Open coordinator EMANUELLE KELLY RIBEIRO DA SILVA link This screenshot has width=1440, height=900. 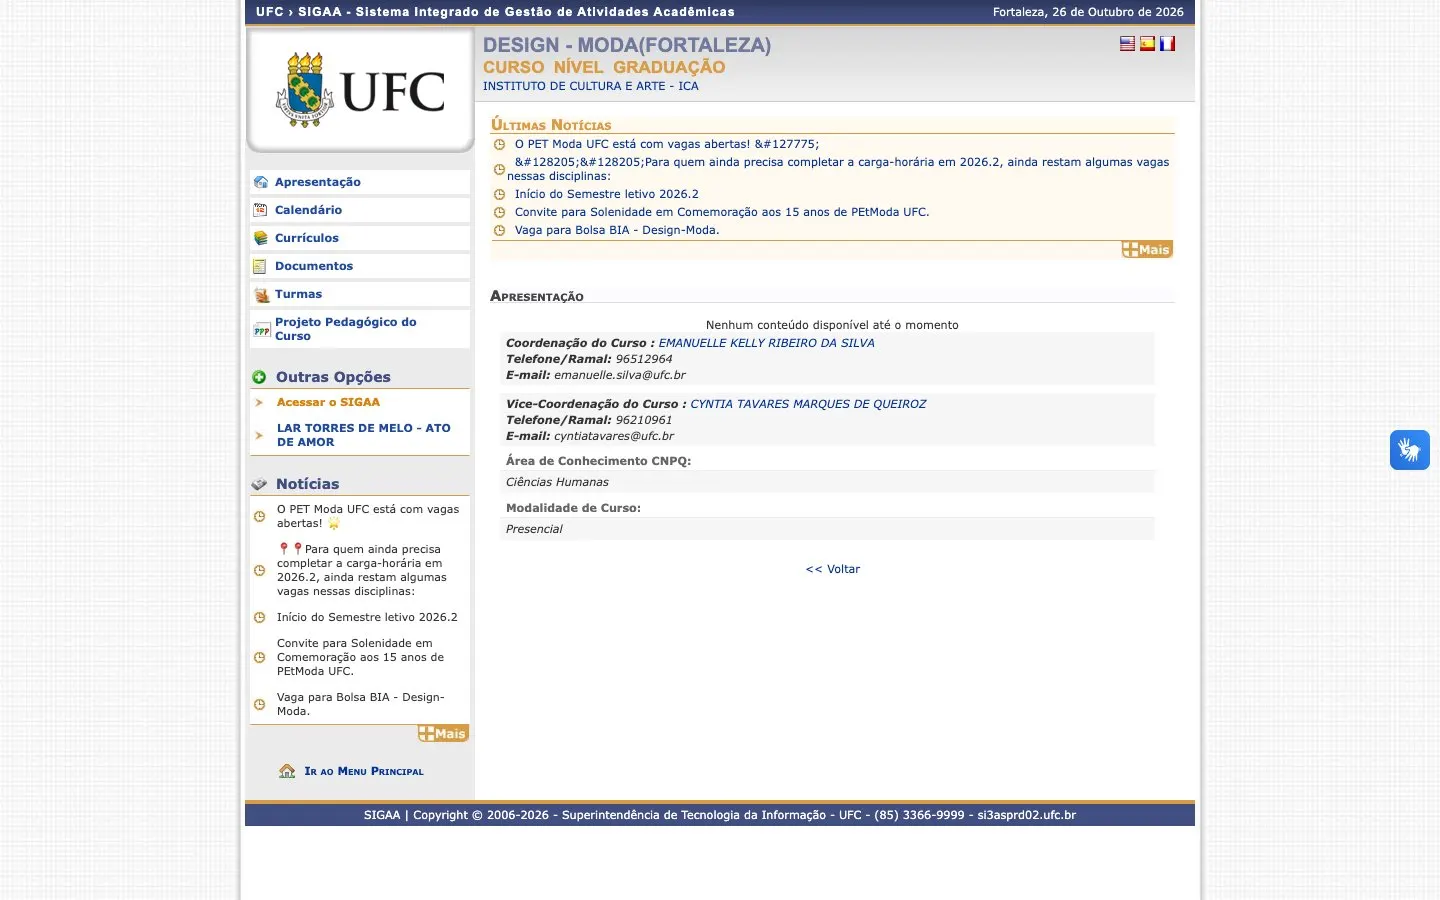[x=767, y=343]
